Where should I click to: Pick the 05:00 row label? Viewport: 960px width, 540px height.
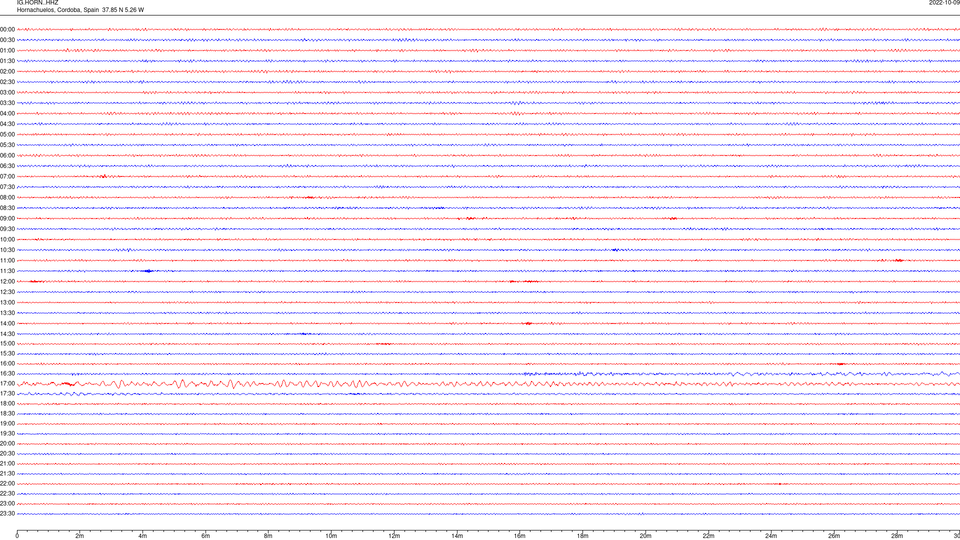pos(7,135)
